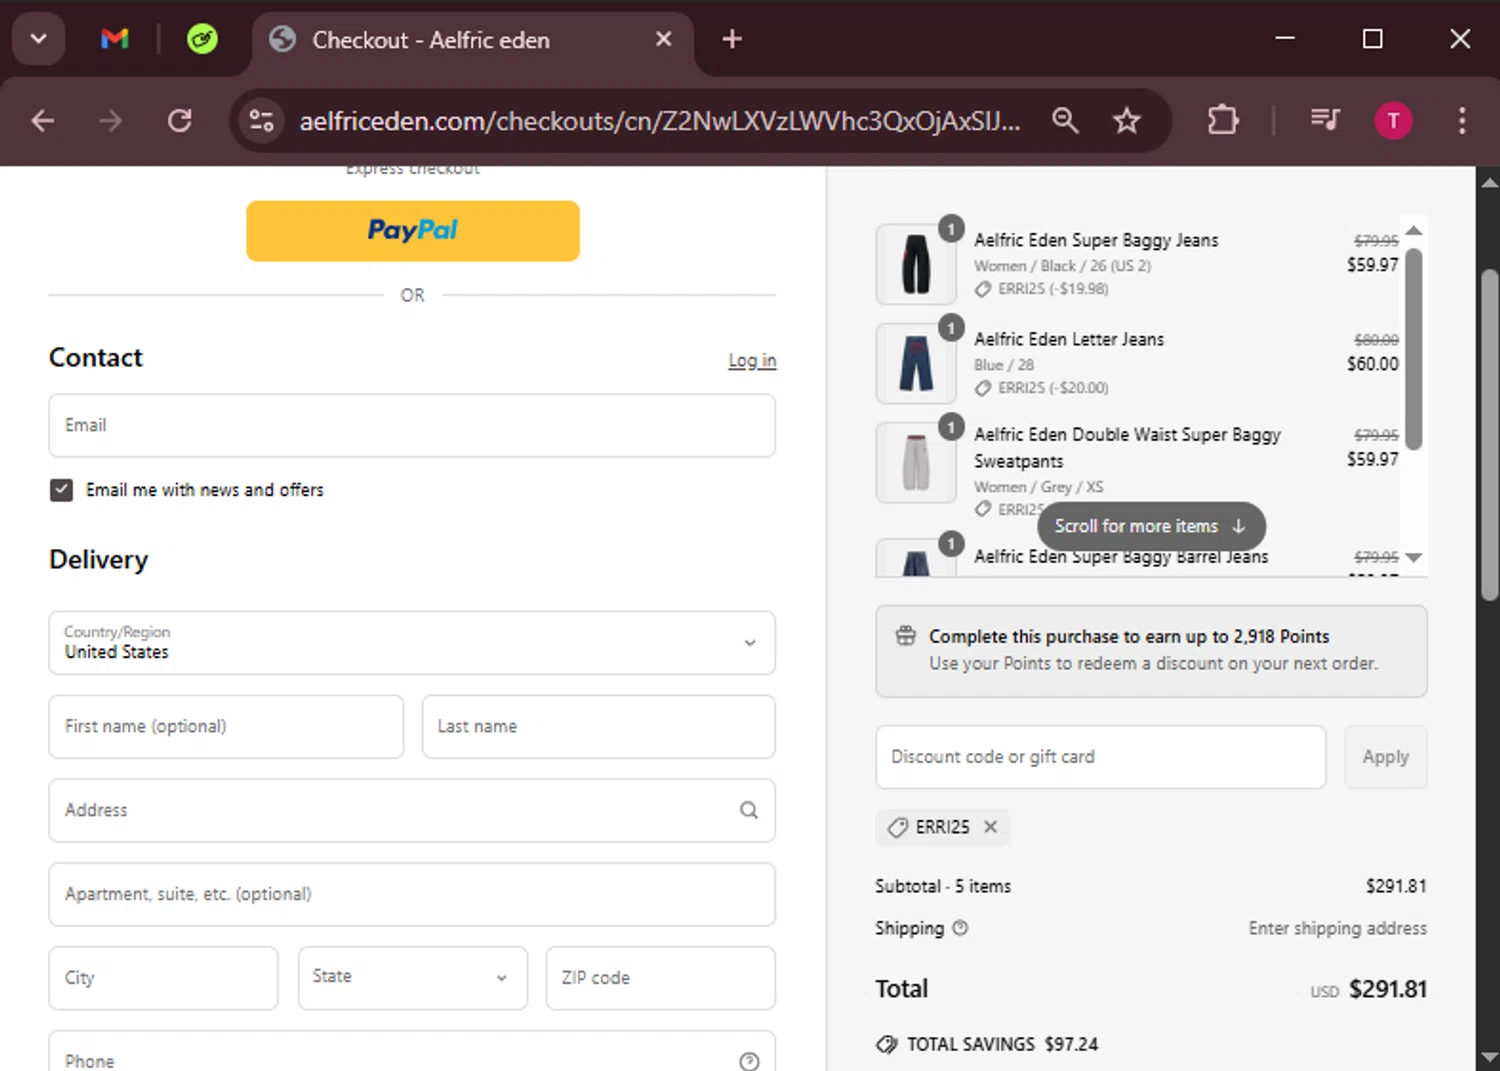Viewport: 1500px width, 1071px height.
Task: Focus the First name (optional) field
Action: (226, 727)
